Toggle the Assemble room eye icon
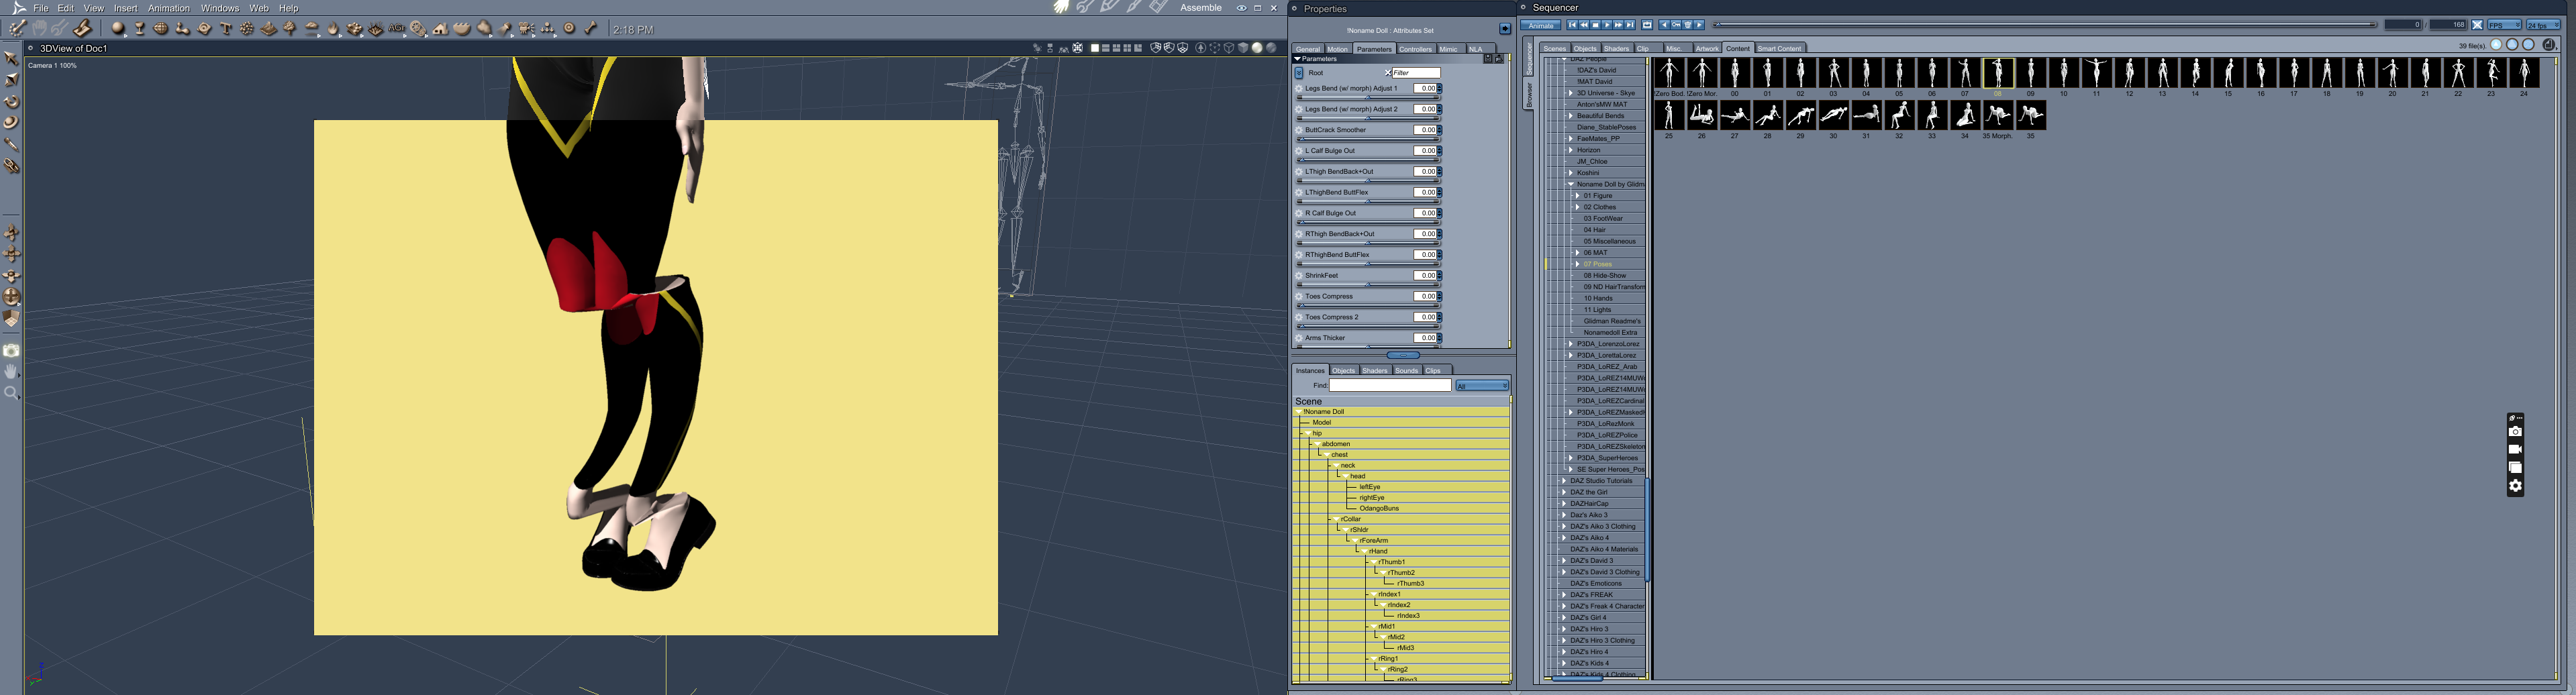2576x695 pixels. [x=1241, y=8]
